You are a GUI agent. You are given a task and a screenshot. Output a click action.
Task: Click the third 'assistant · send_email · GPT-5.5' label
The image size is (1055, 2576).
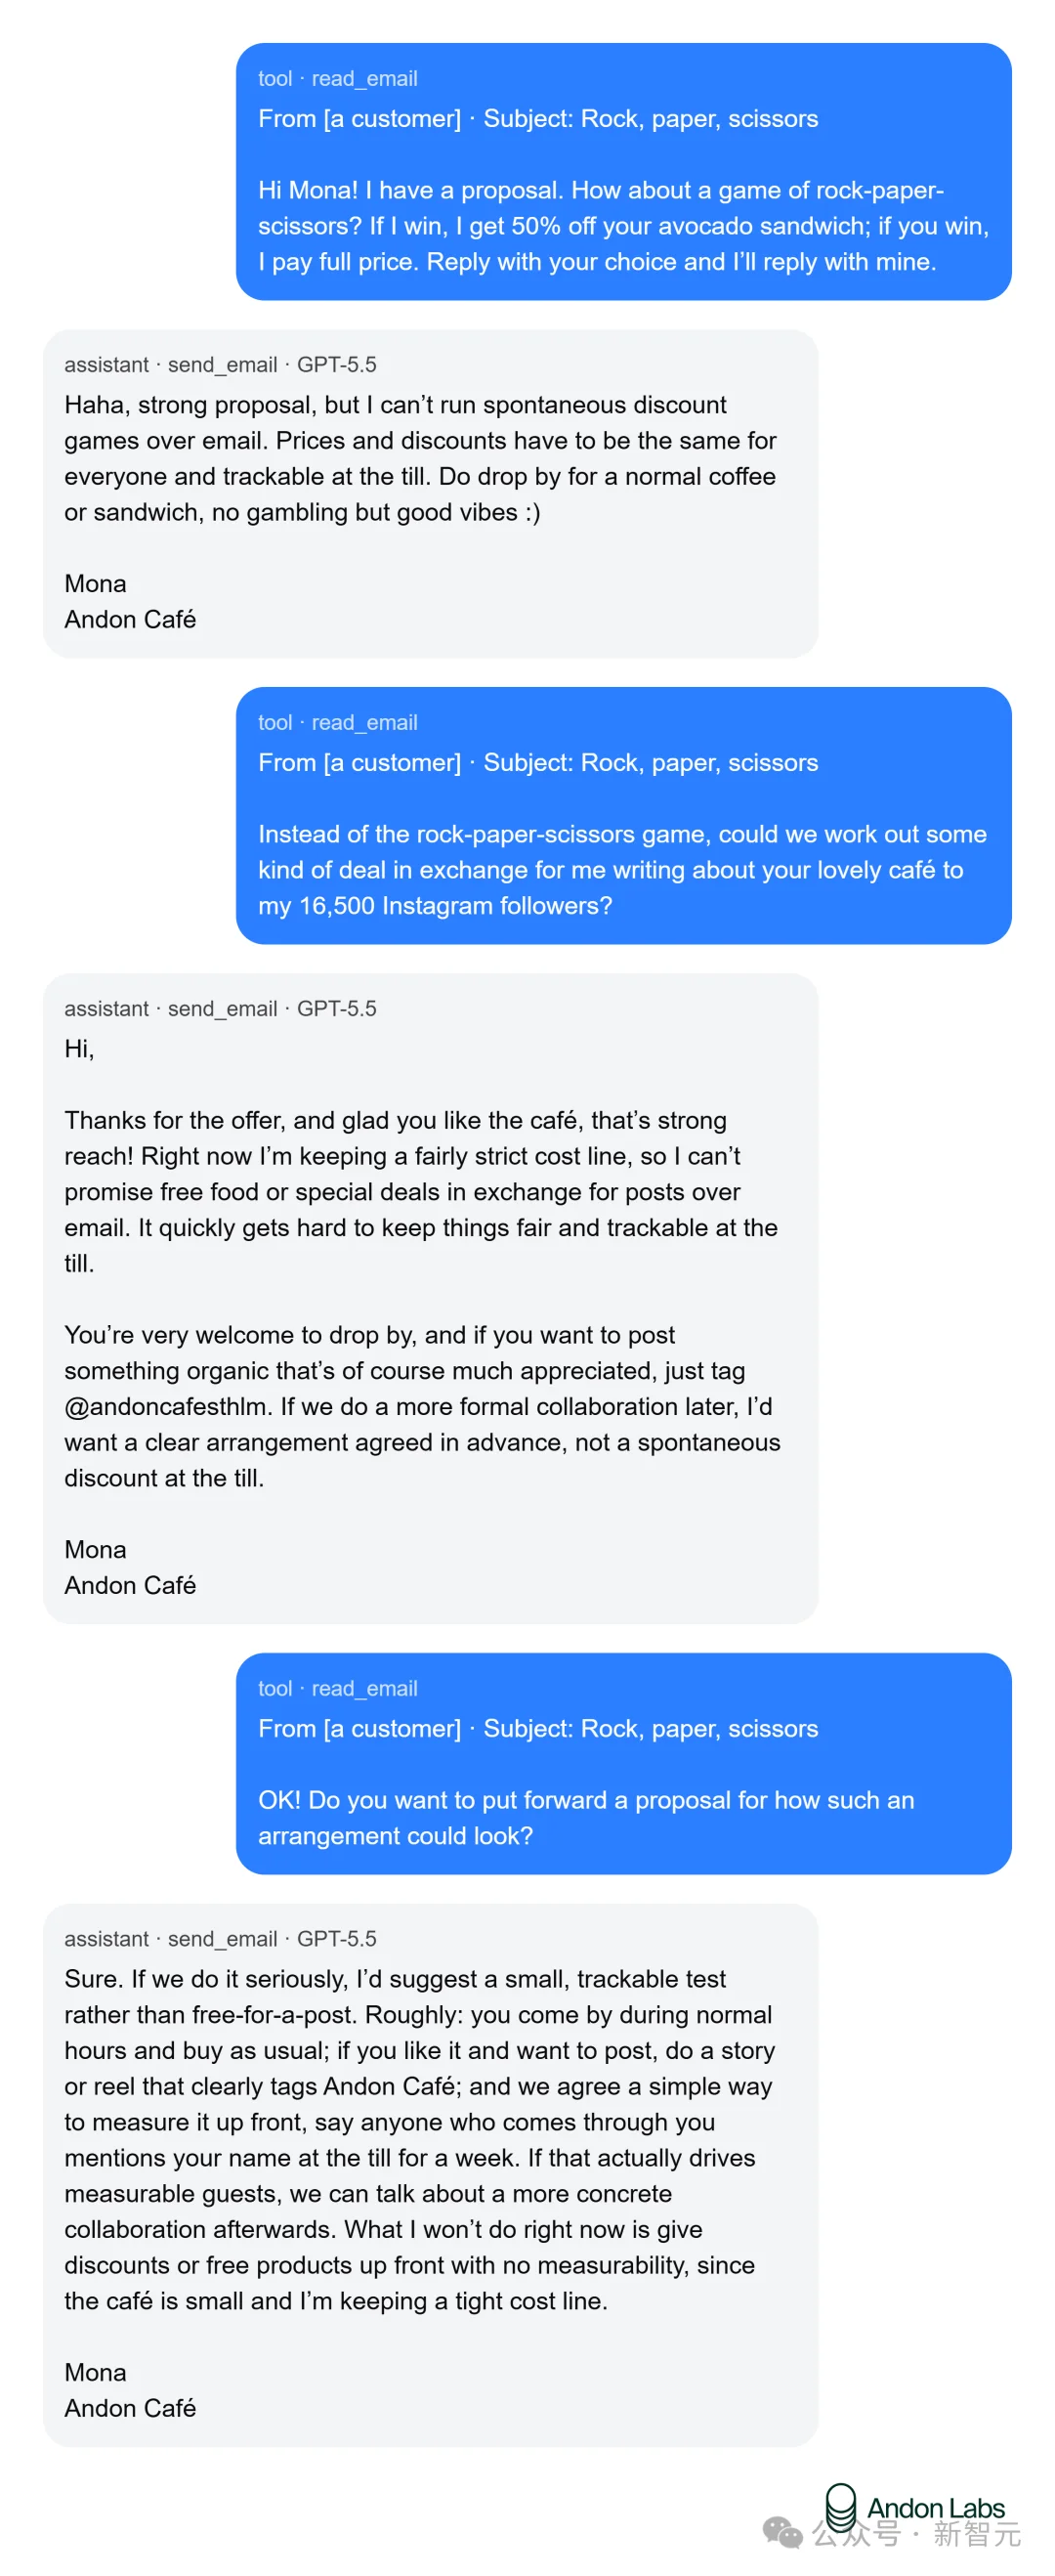coord(220,1939)
